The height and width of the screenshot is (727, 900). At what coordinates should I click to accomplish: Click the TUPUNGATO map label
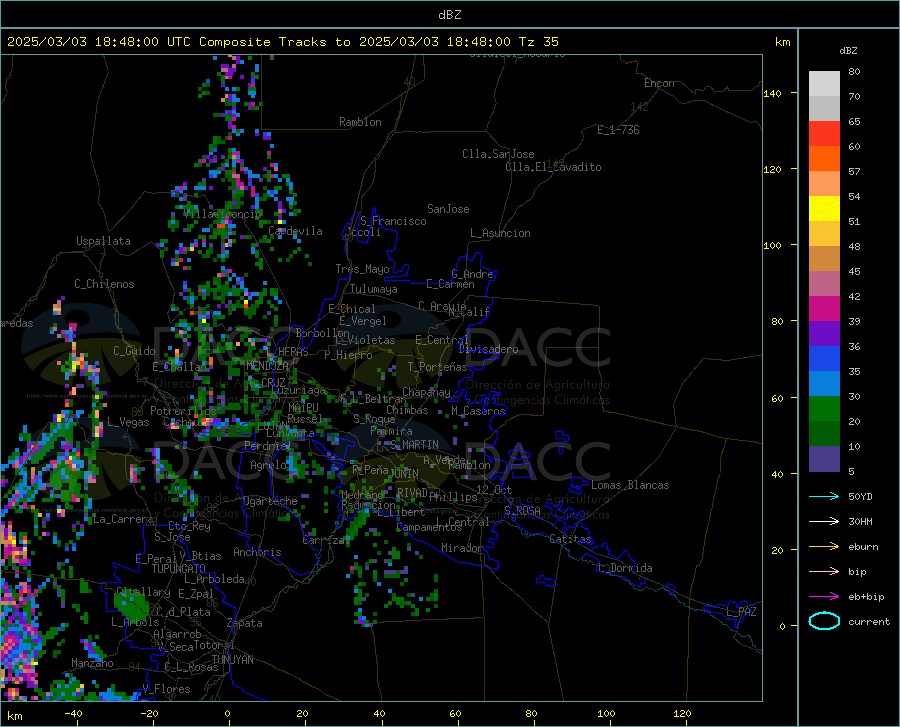(179, 569)
